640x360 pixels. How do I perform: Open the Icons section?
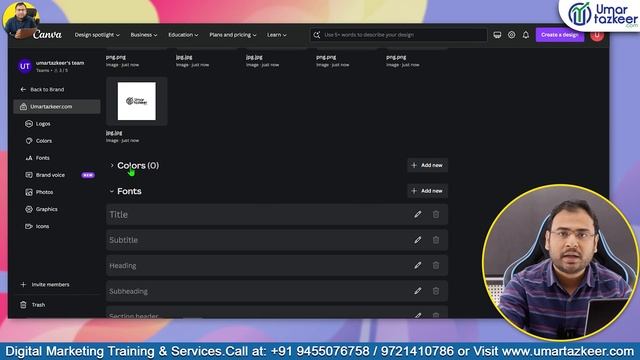pos(37,227)
